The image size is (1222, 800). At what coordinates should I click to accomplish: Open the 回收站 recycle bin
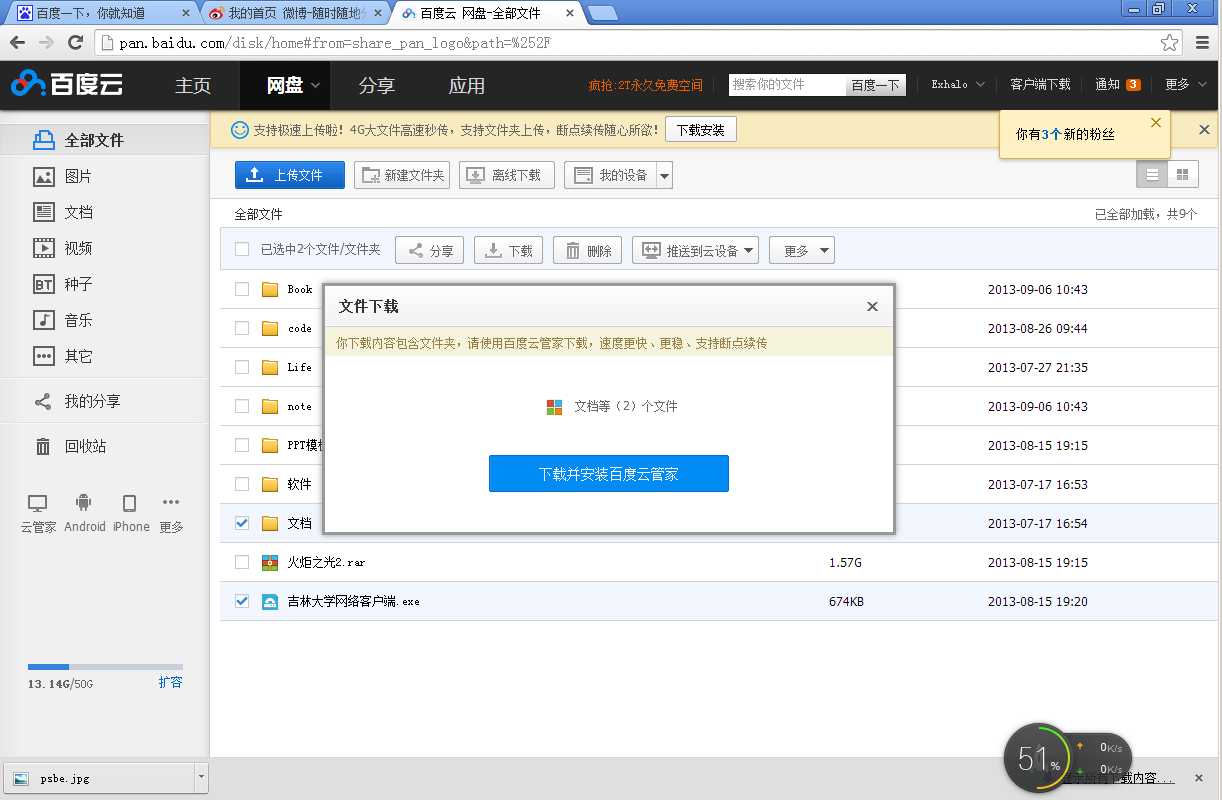pos(85,446)
